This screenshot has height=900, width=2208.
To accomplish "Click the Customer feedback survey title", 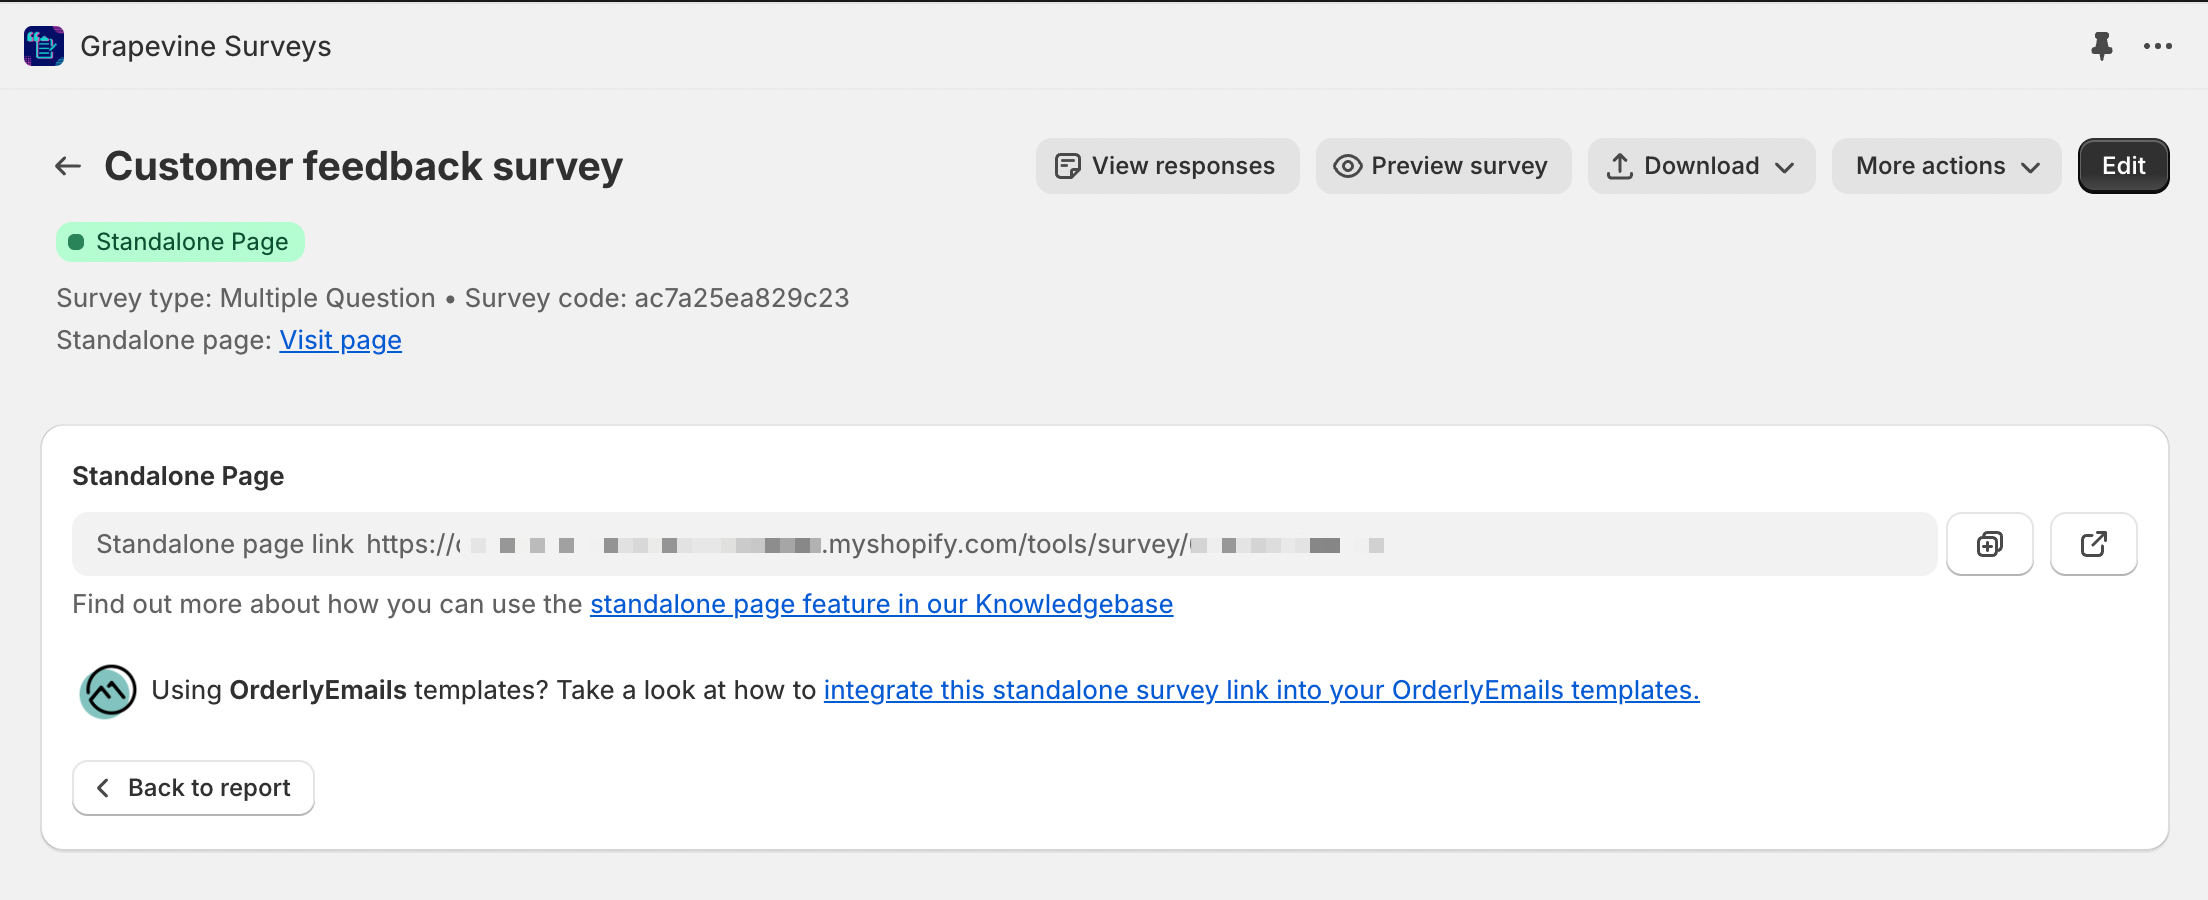I will click(364, 166).
